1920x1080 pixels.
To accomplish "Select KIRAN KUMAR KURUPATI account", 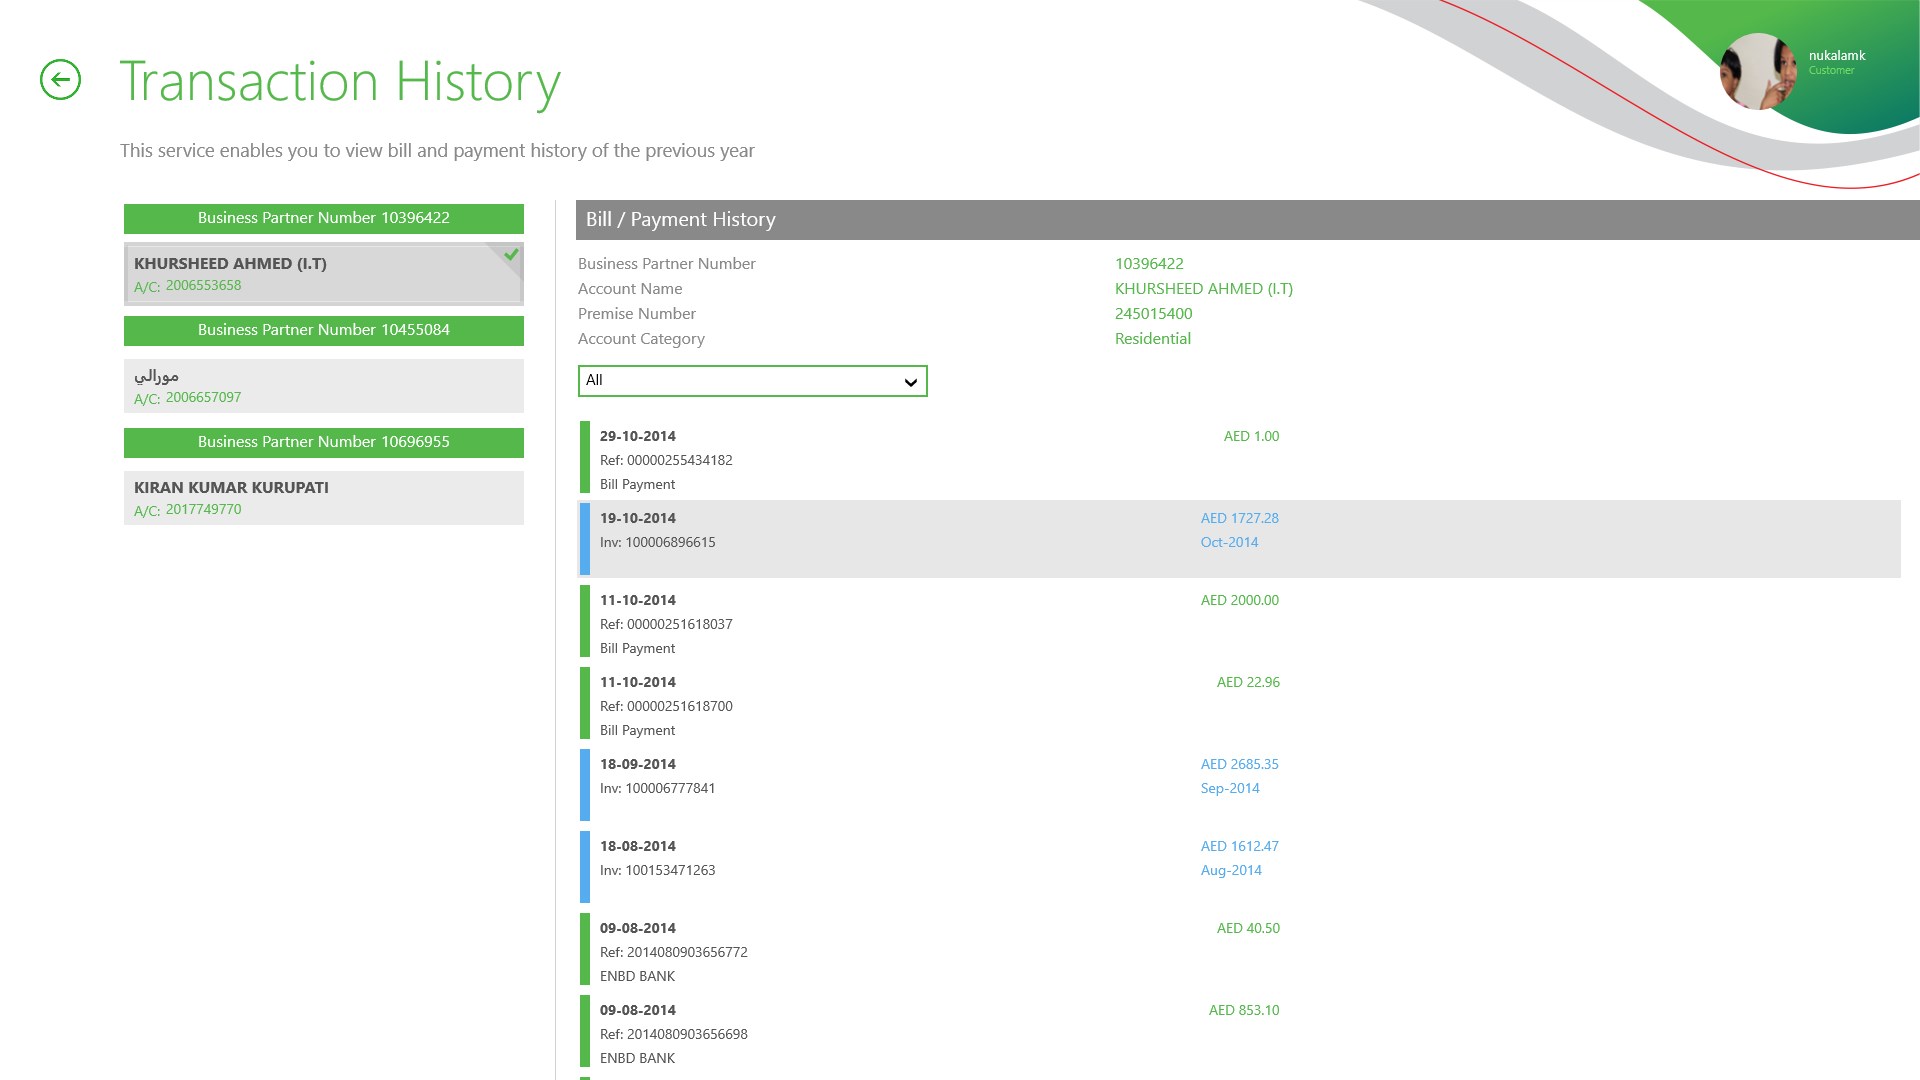I will click(322, 498).
